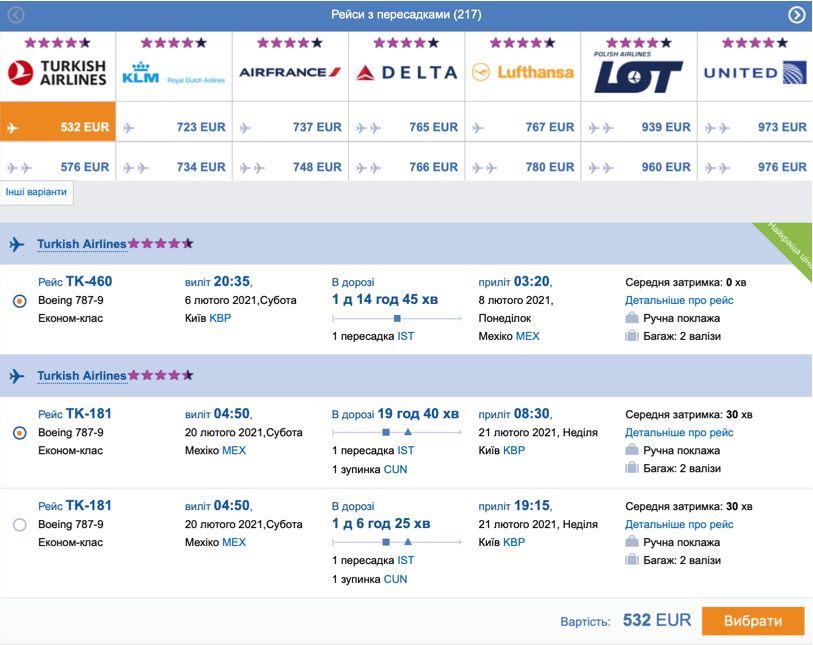The image size is (813, 645).
Task: Open Детальніше про рейс for TK-460
Action: 679,300
